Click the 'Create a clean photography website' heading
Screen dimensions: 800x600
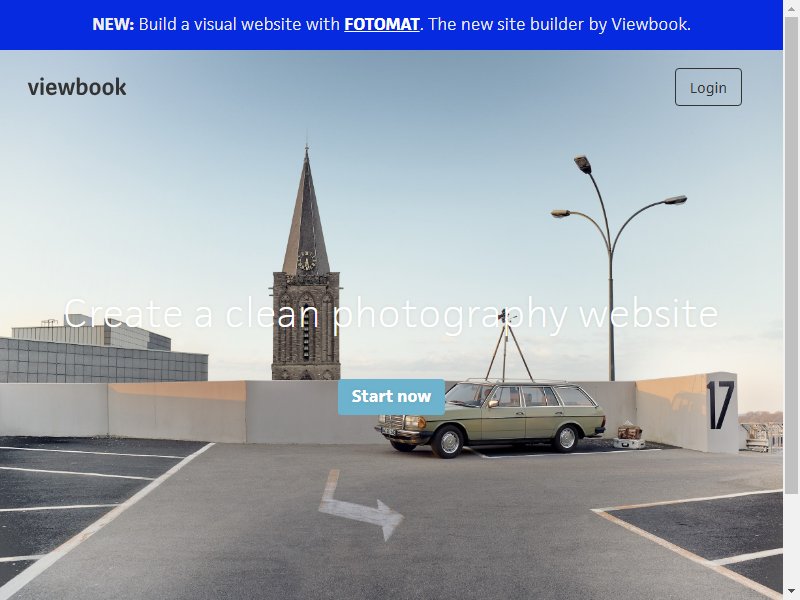point(391,314)
